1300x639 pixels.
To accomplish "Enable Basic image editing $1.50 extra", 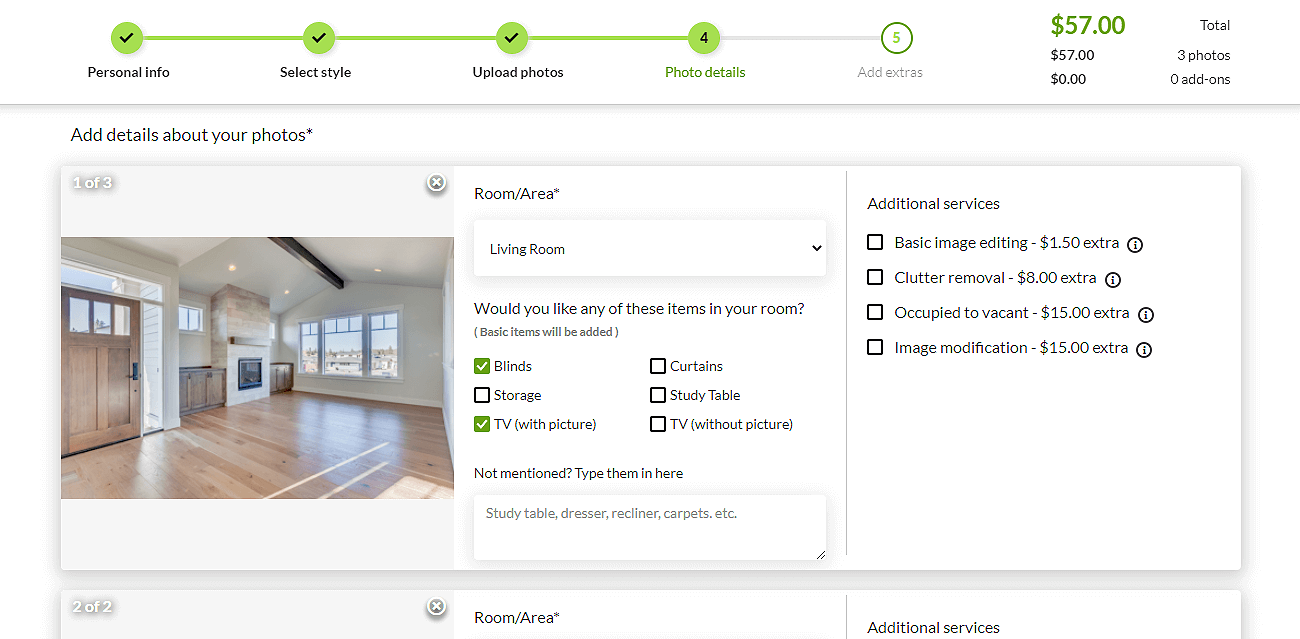I will (875, 242).
